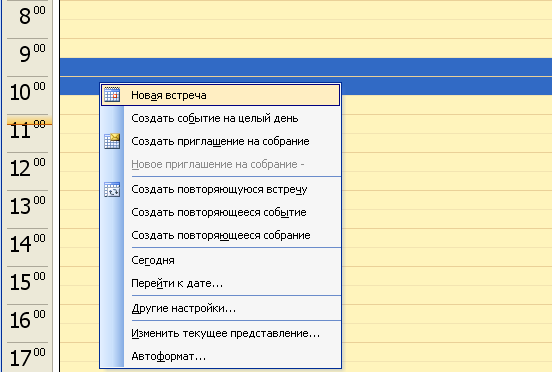Choose 'Создать приглашение на собрание'
Screen dimensions: 560x372
coord(220,141)
